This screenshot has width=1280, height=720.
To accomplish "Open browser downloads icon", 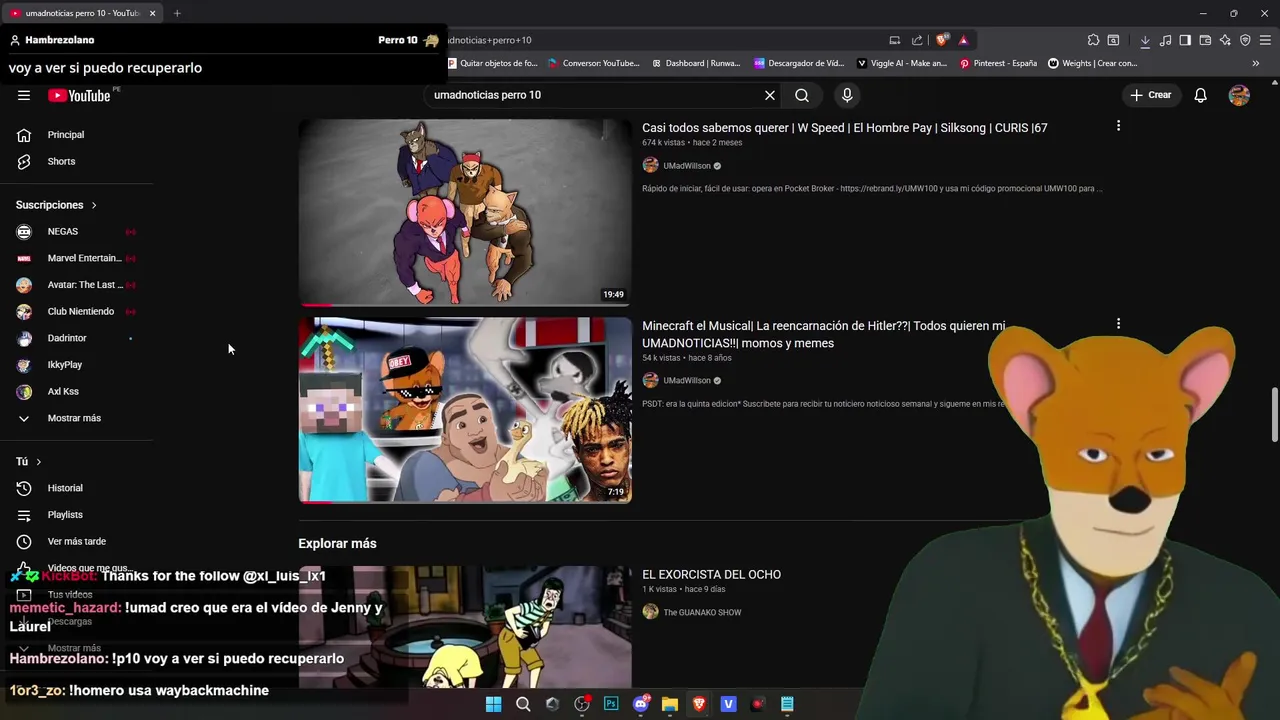I will pos(1145,40).
